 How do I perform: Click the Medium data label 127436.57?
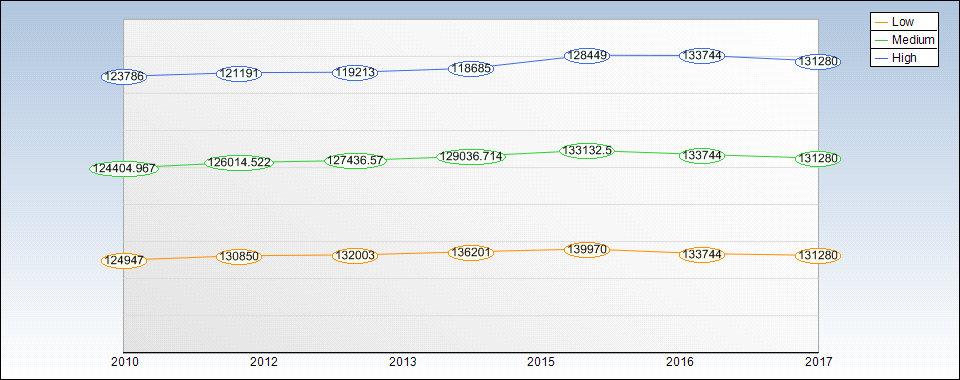(356, 161)
